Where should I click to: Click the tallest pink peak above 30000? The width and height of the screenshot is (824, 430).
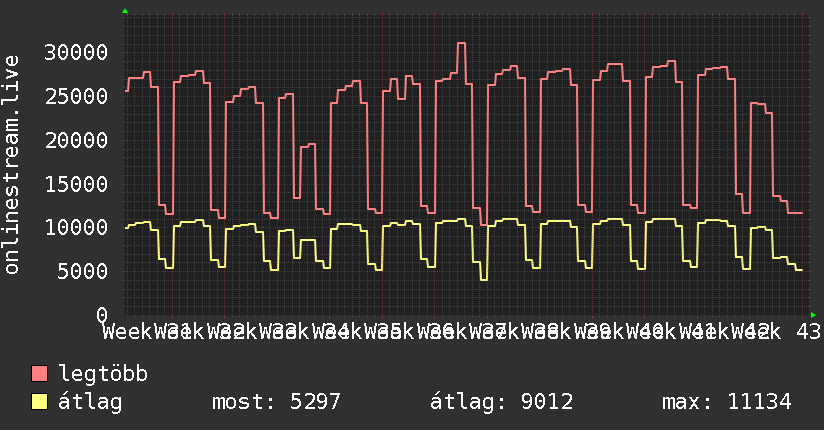point(461,43)
